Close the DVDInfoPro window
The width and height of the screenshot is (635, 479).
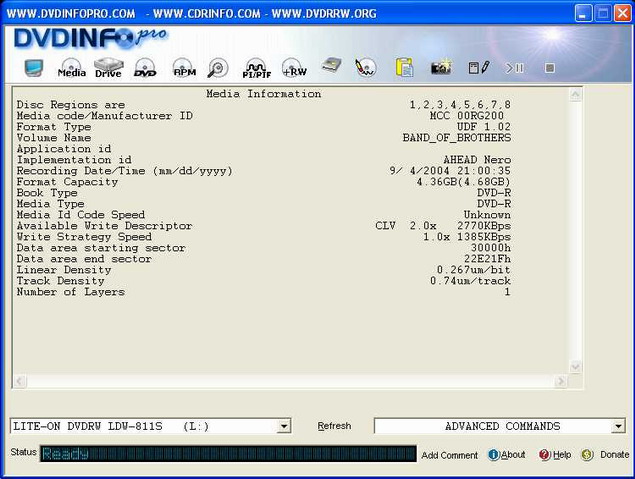pyautogui.click(x=622, y=13)
